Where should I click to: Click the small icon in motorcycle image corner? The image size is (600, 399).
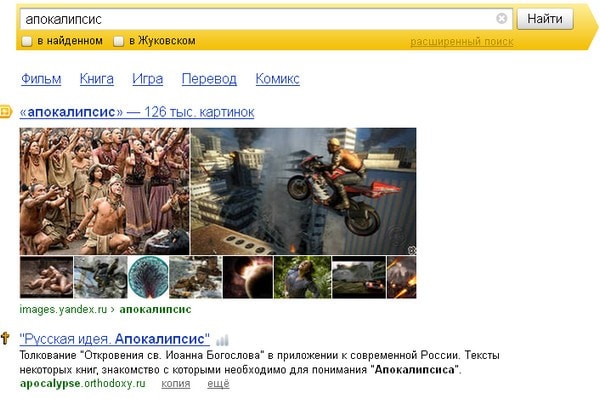tap(412, 251)
